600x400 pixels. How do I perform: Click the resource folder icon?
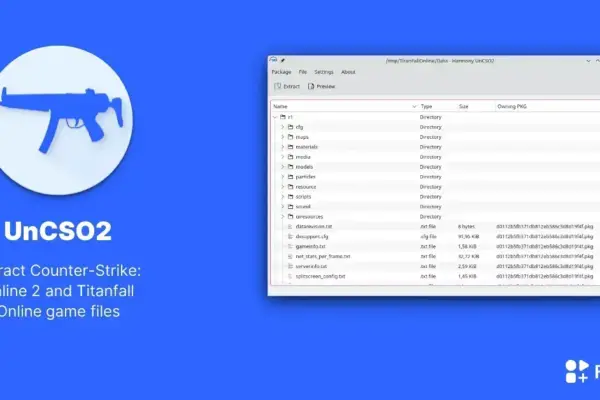tap(290, 187)
